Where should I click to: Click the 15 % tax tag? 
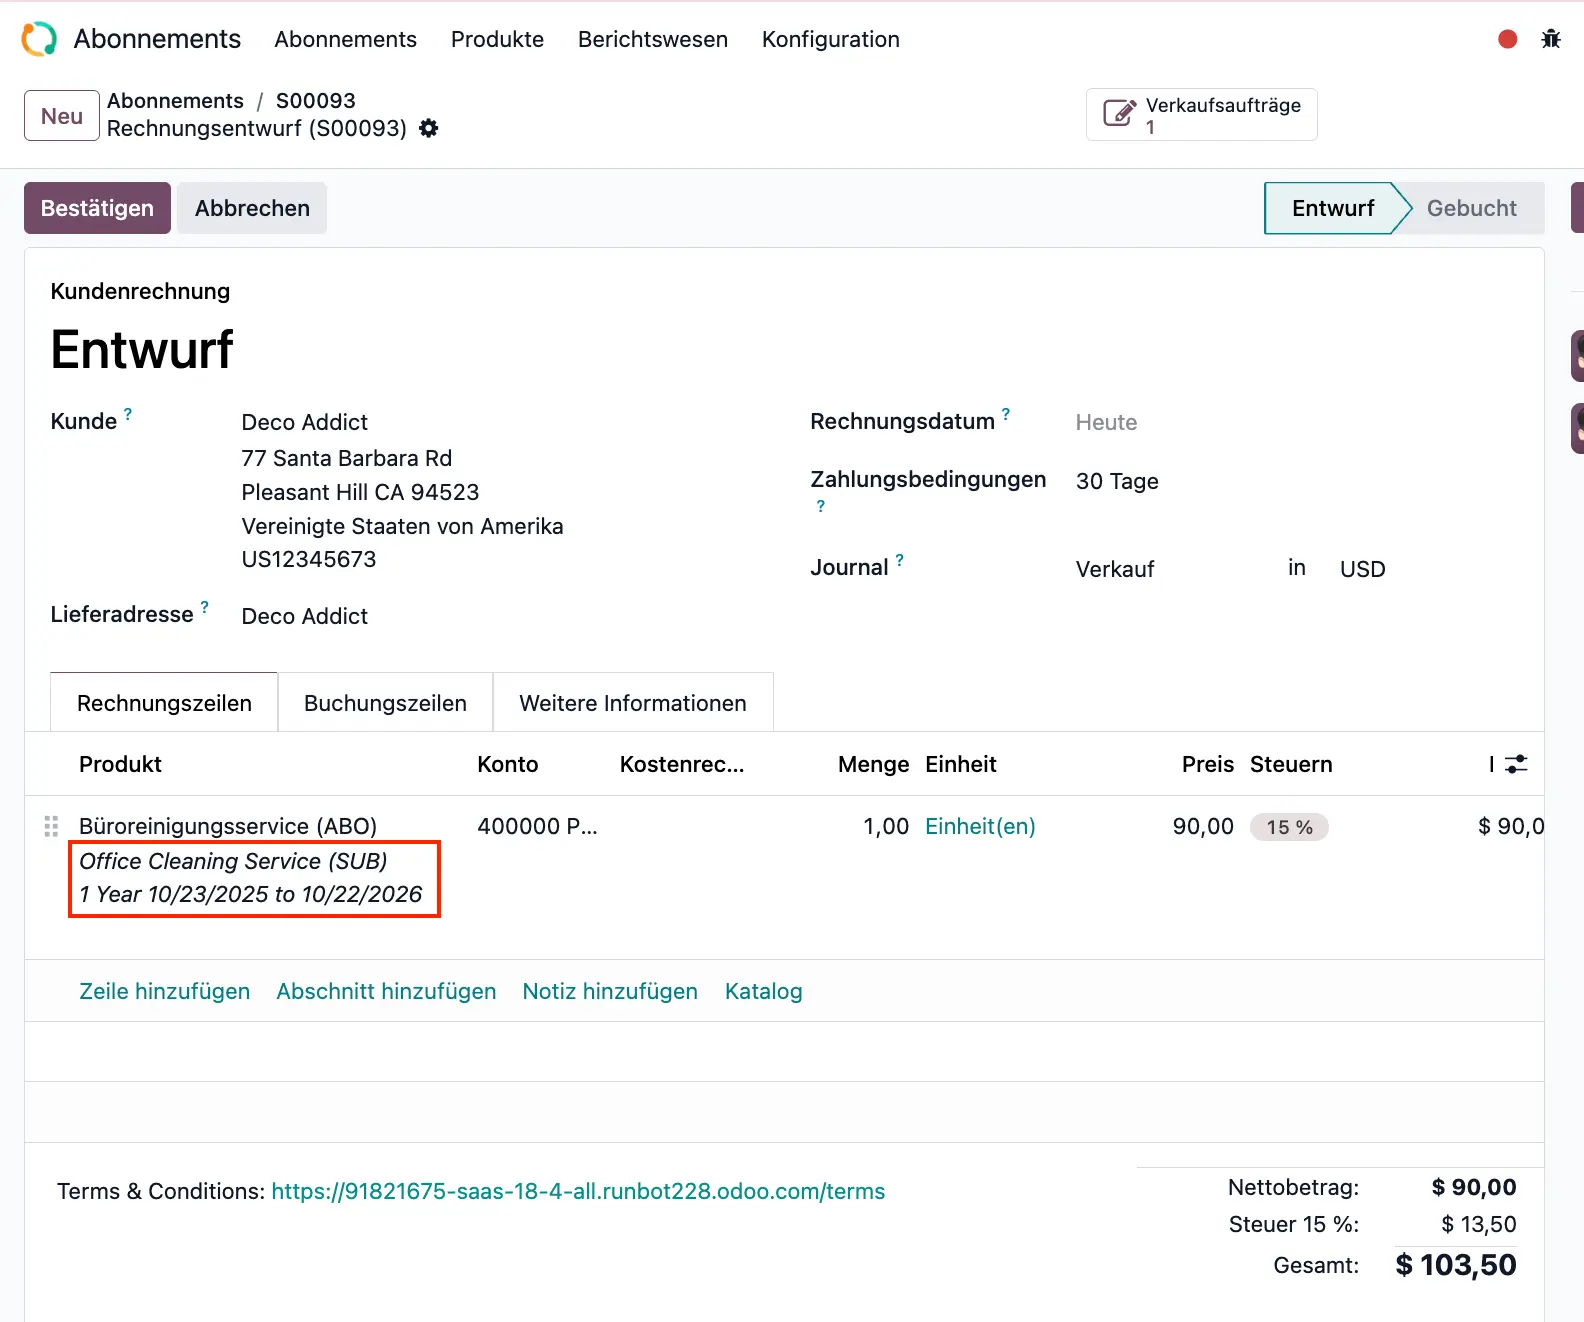point(1289,828)
